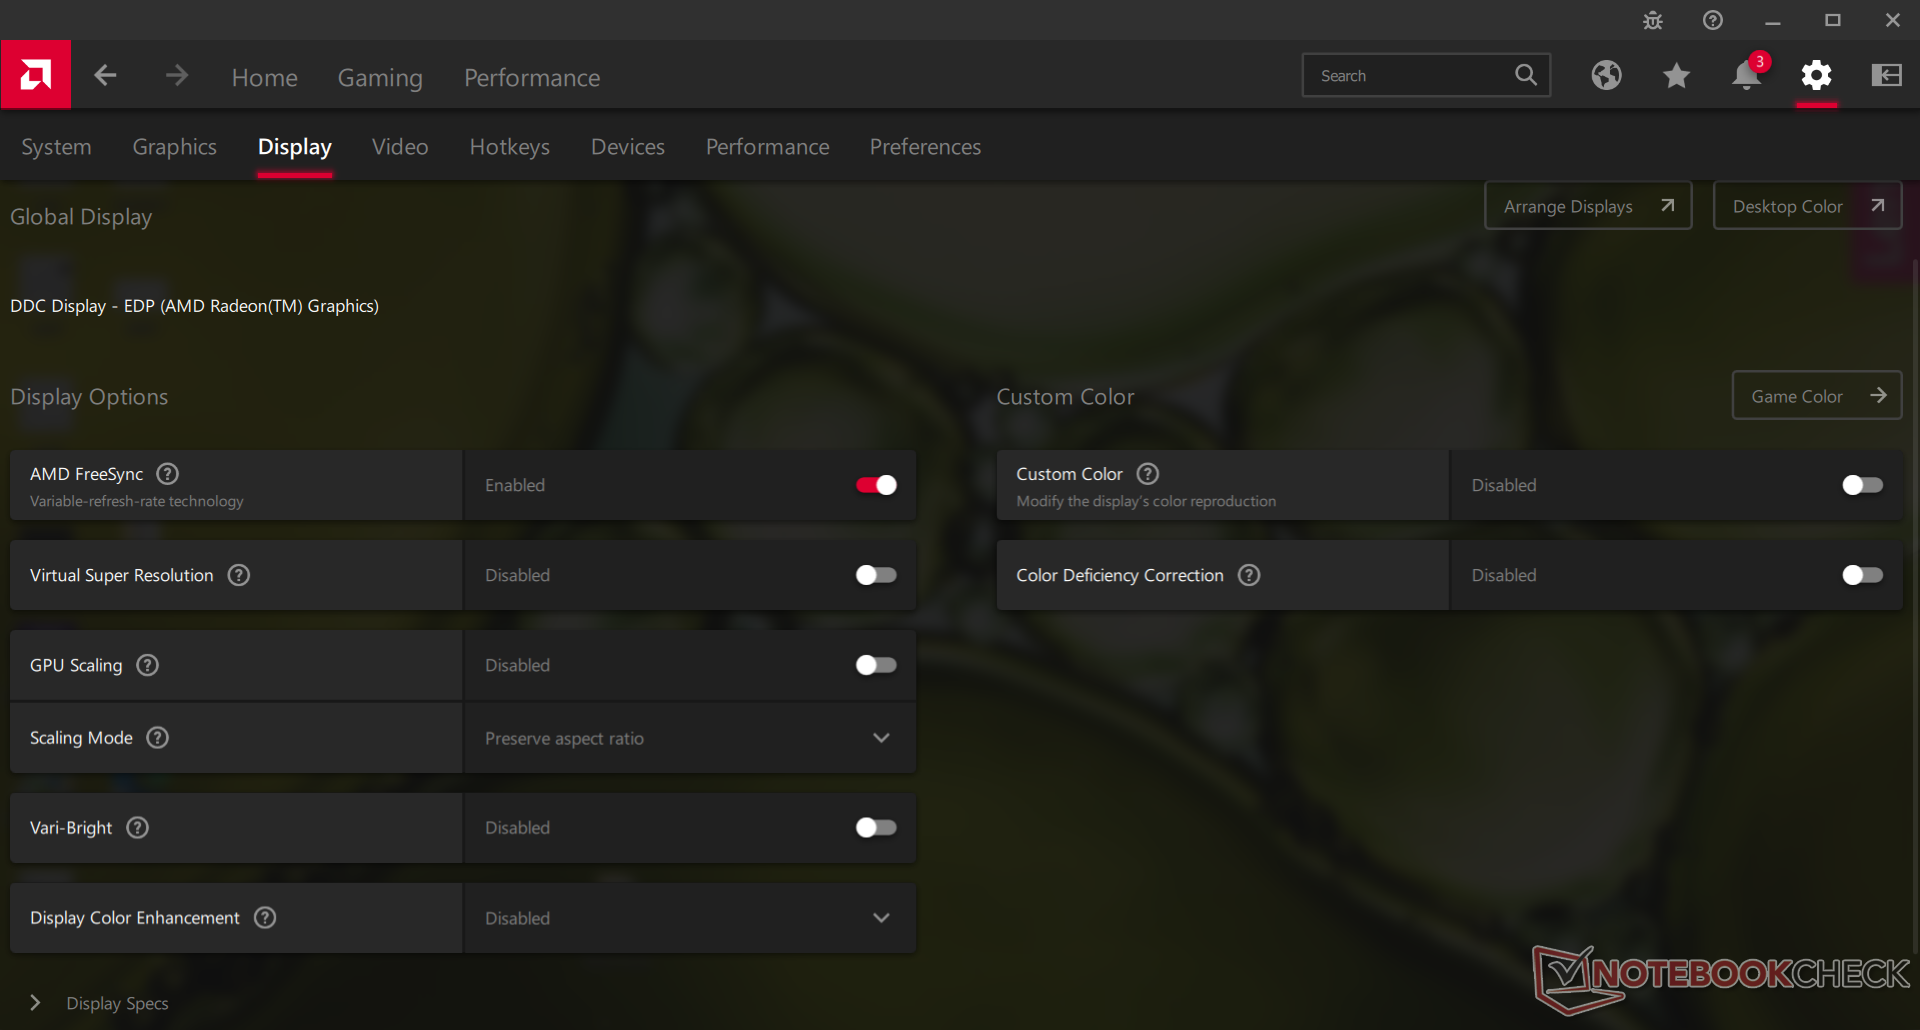Disable the AMD FreeSync toggle
The height and width of the screenshot is (1030, 1920).
click(x=876, y=485)
